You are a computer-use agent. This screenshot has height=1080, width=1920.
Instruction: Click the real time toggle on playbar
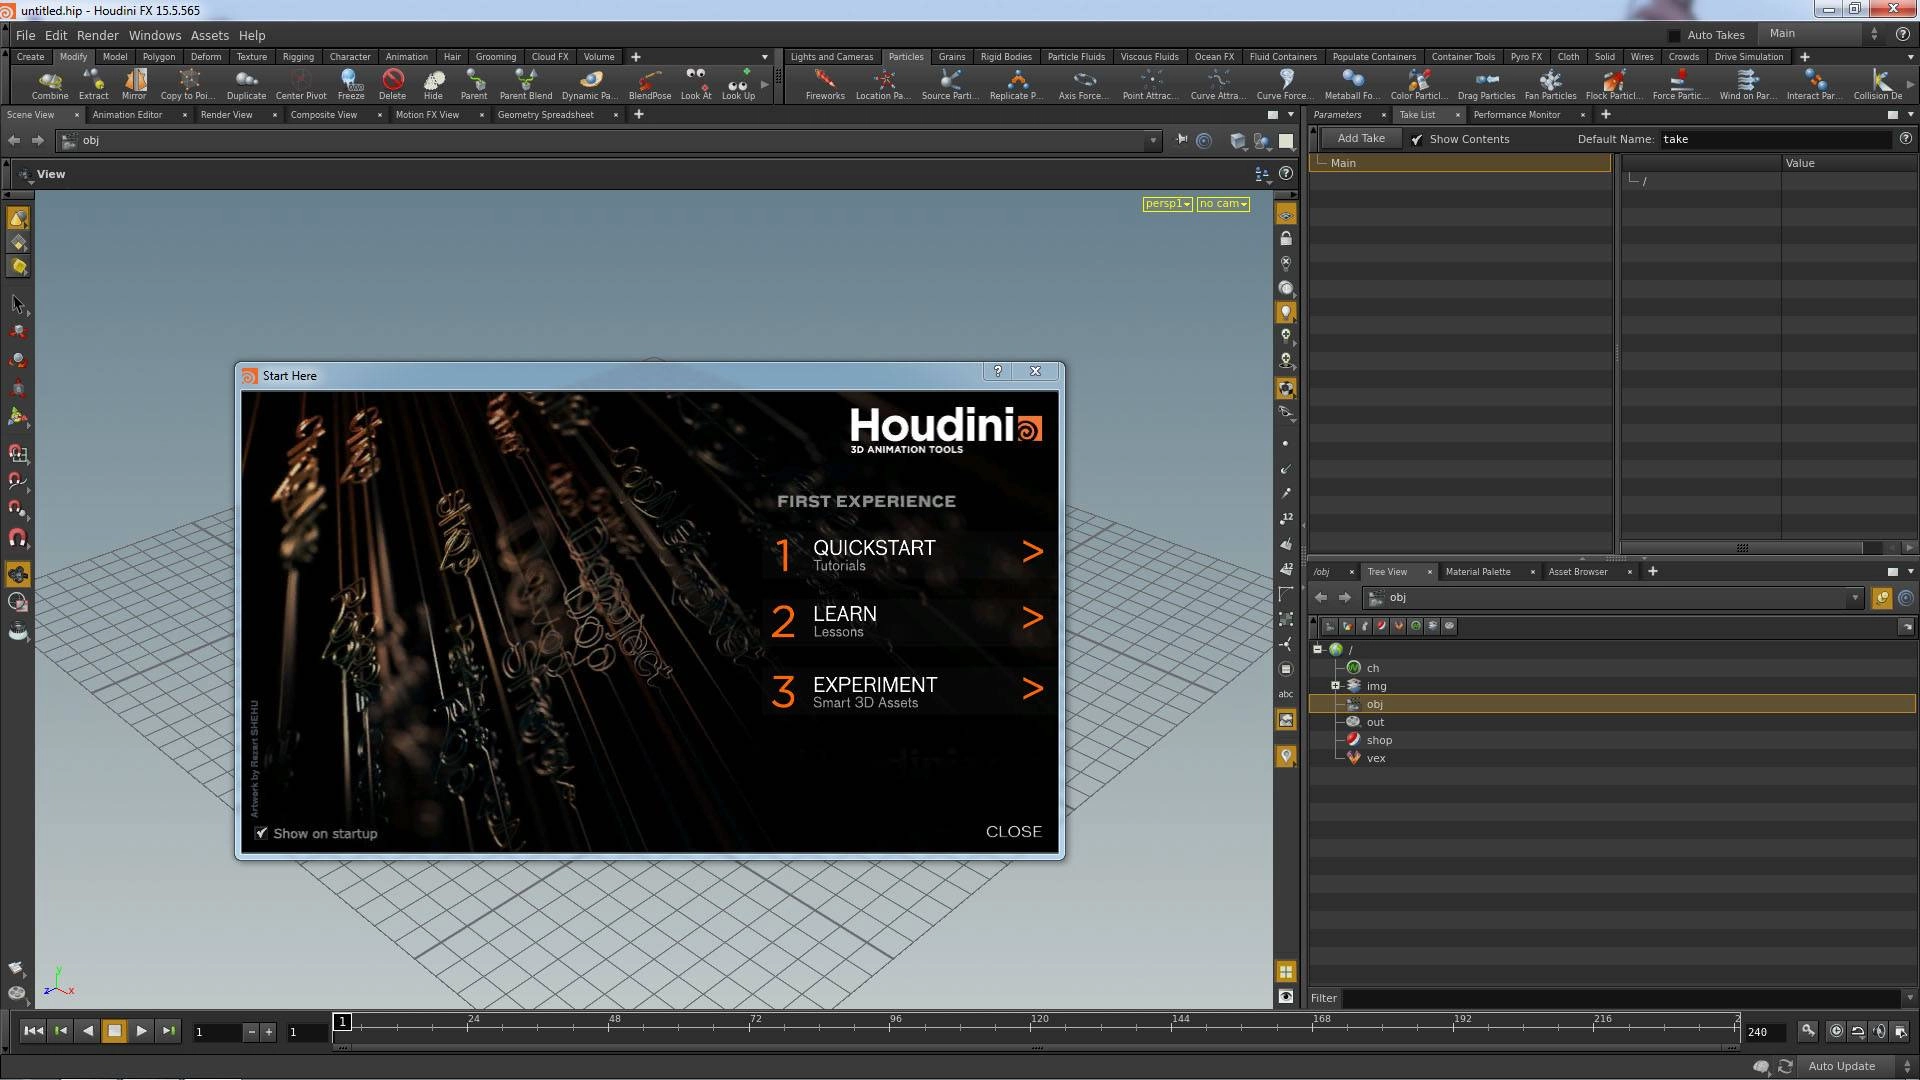[x=1836, y=1031]
